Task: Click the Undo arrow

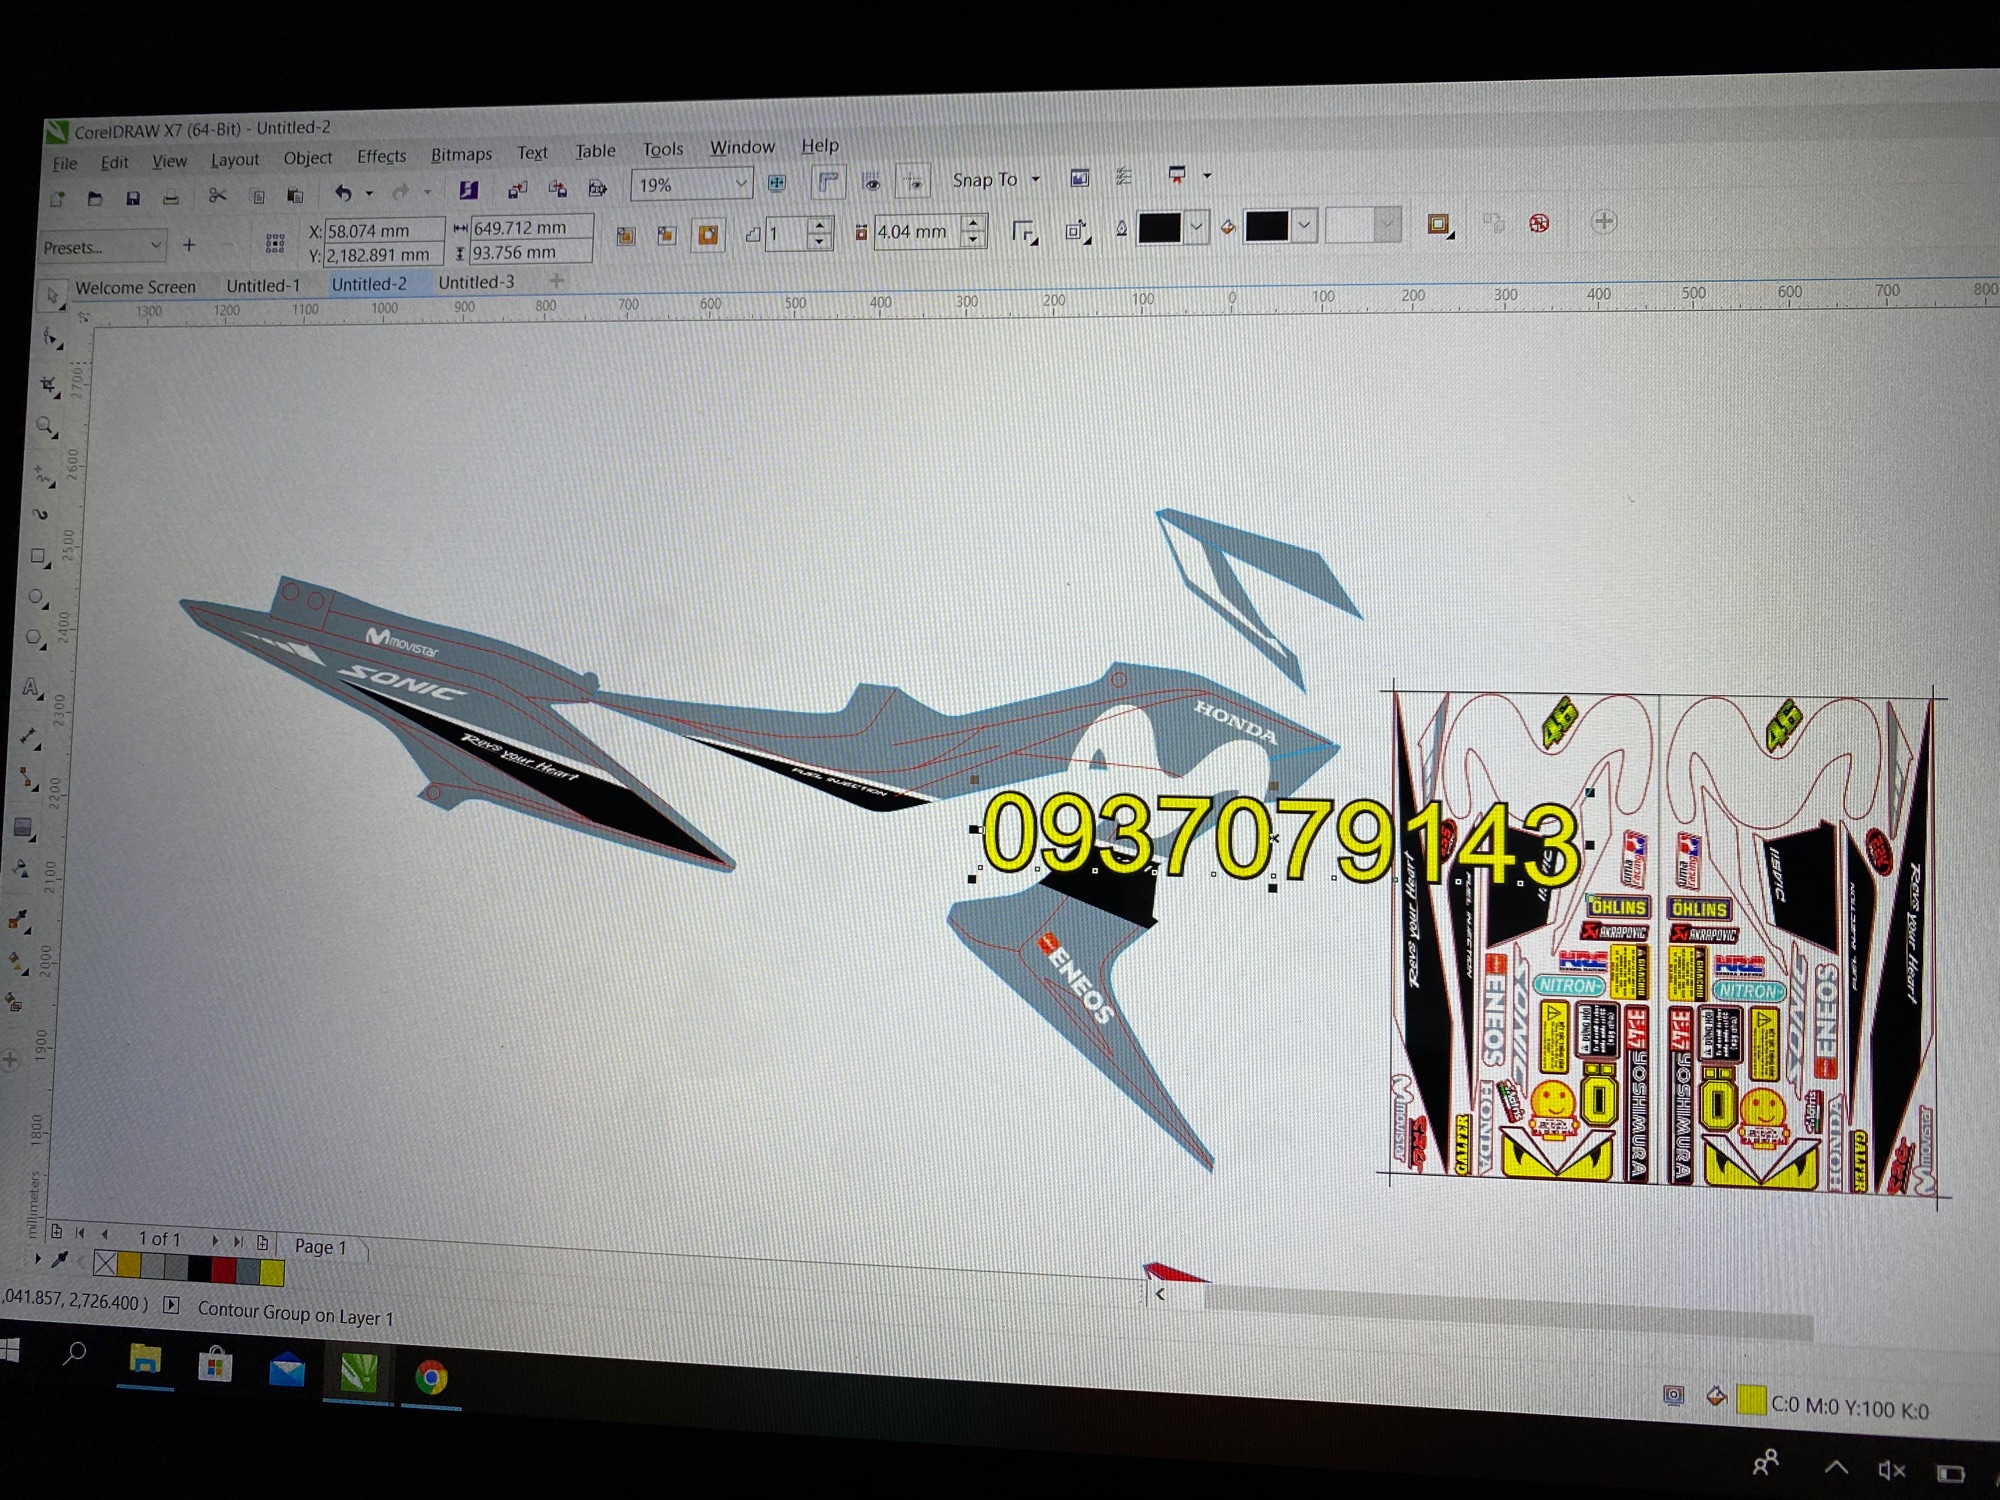Action: 344,192
